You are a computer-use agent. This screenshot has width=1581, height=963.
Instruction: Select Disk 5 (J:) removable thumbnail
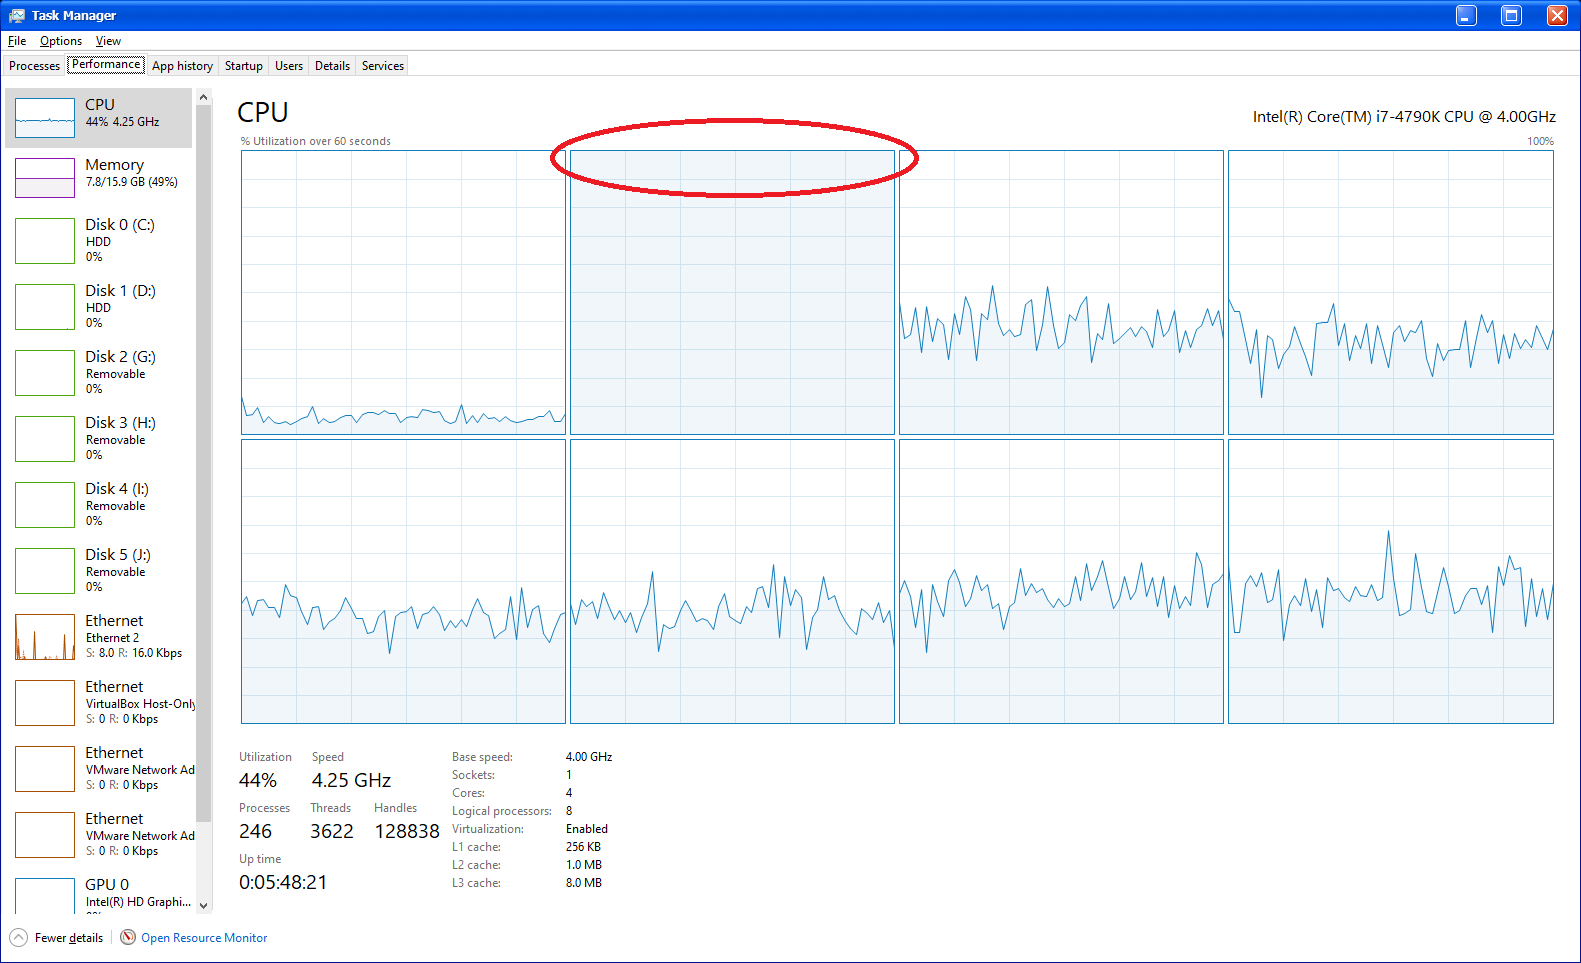pyautogui.click(x=45, y=571)
